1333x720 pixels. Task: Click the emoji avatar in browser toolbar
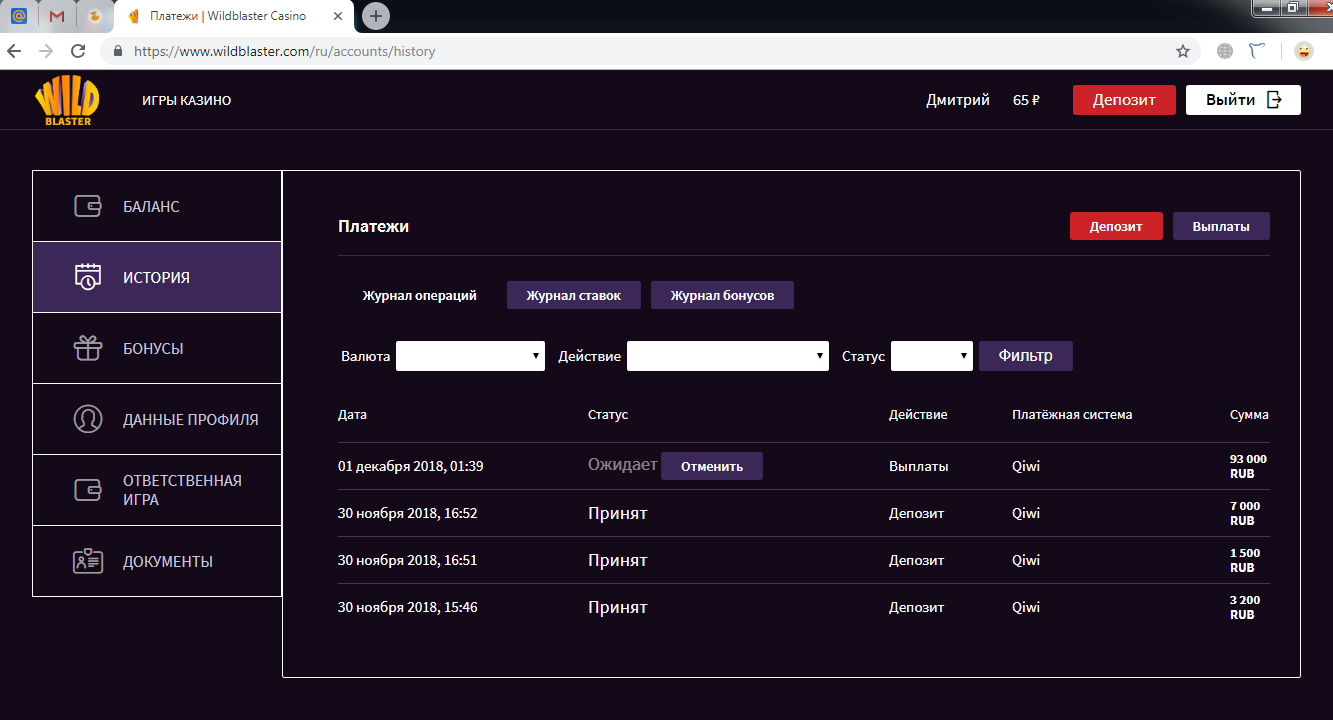[x=1303, y=51]
